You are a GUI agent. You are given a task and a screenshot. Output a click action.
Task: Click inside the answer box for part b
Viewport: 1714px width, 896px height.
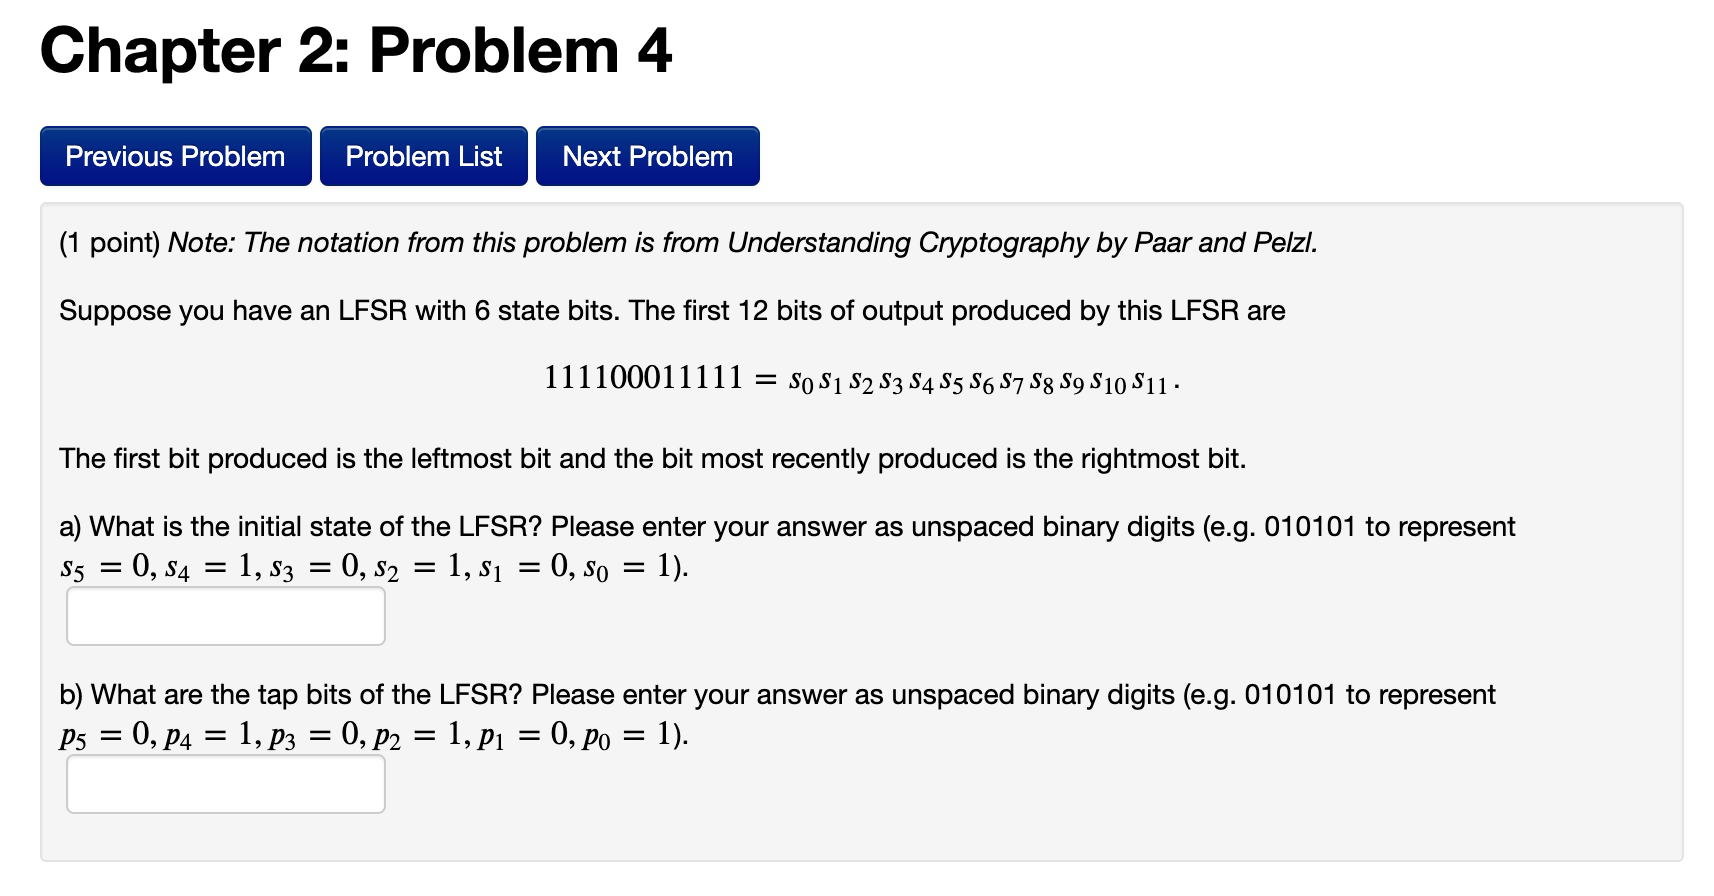click(224, 784)
